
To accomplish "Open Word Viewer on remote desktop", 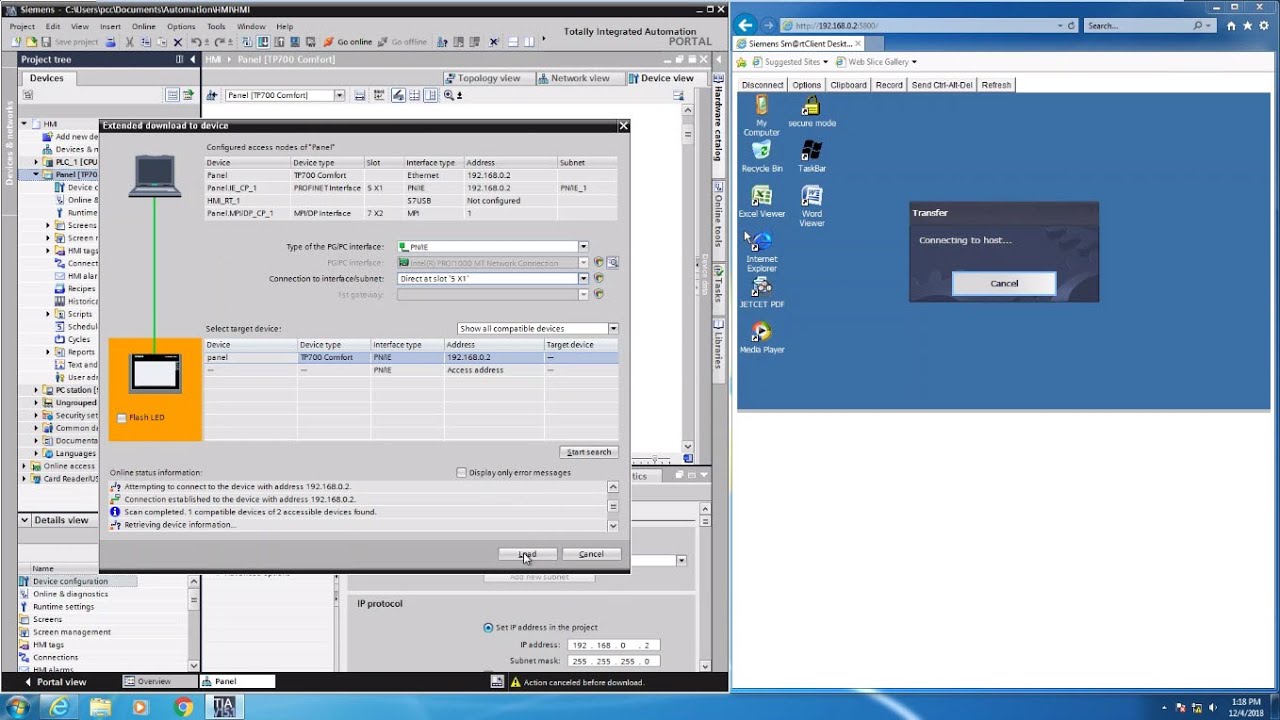I will click(811, 206).
